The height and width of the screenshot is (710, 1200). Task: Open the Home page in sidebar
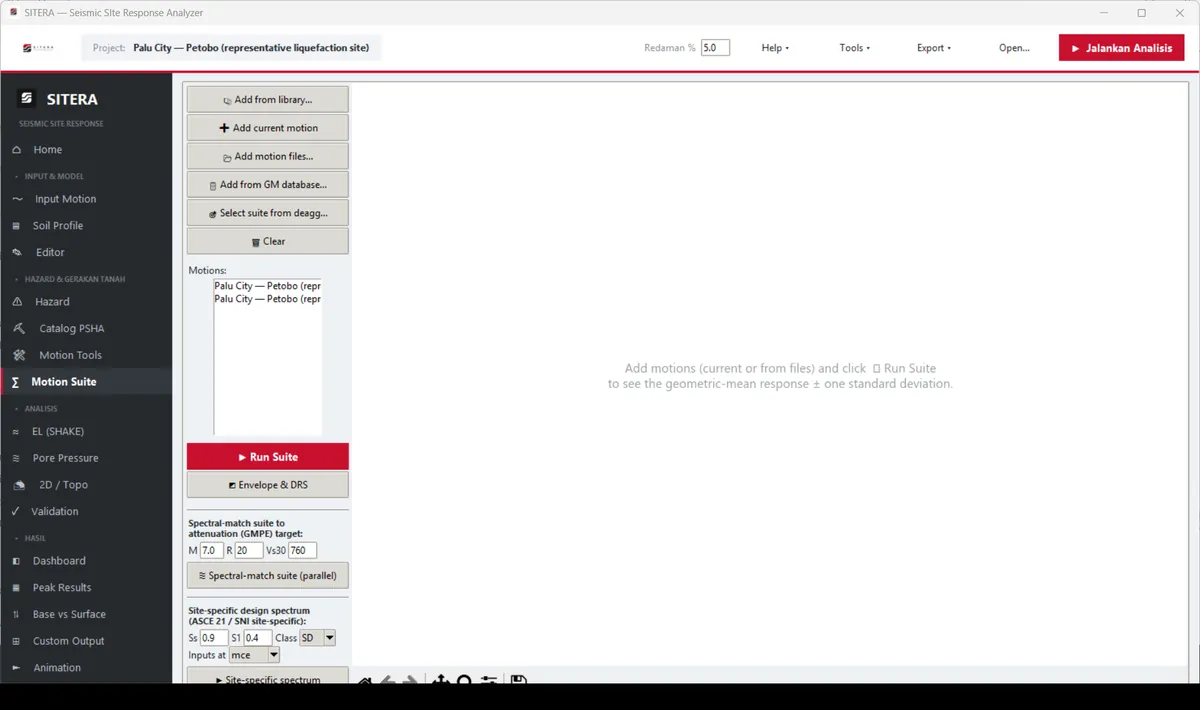pos(86,150)
